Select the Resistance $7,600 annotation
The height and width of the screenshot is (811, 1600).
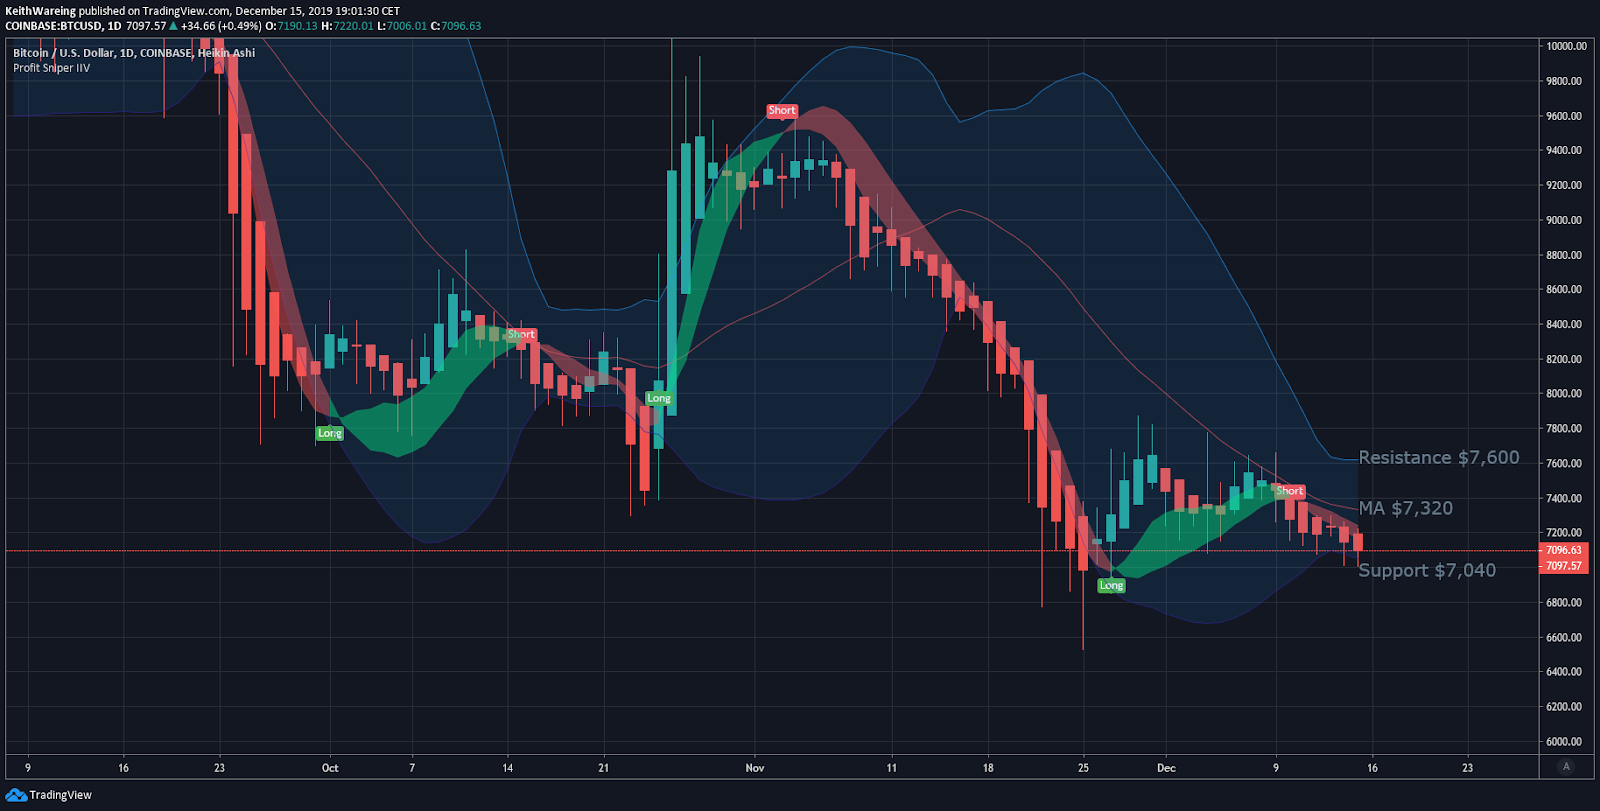(1439, 457)
